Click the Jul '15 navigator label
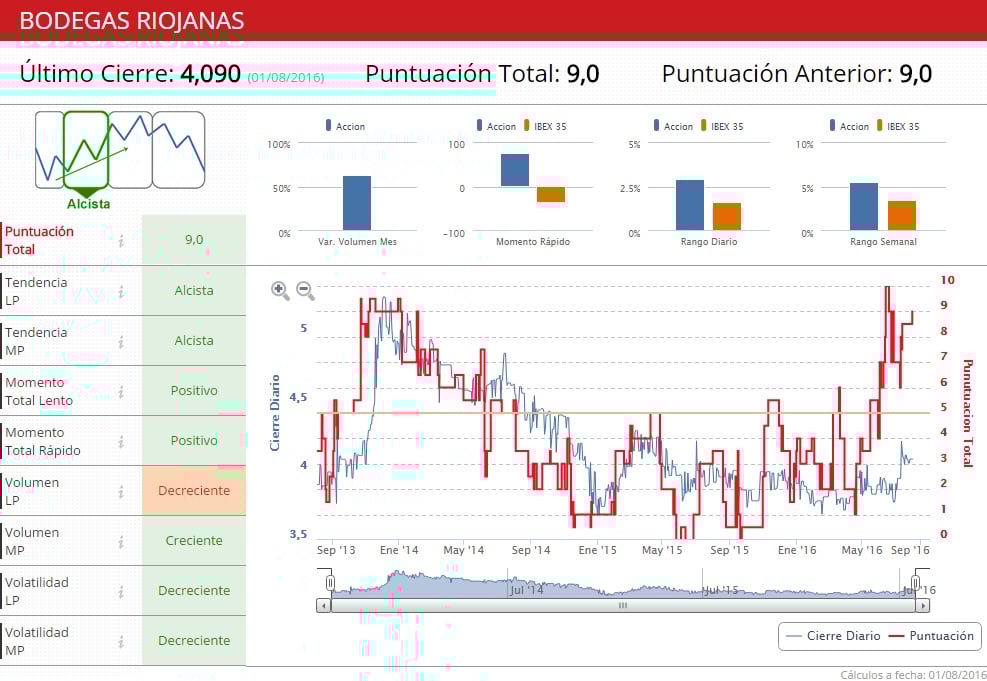Viewport: 987px width, 681px height. [x=720, y=590]
